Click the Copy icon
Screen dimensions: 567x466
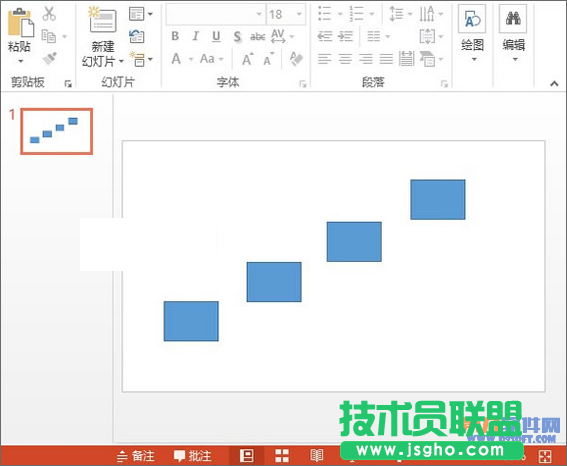tap(49, 36)
